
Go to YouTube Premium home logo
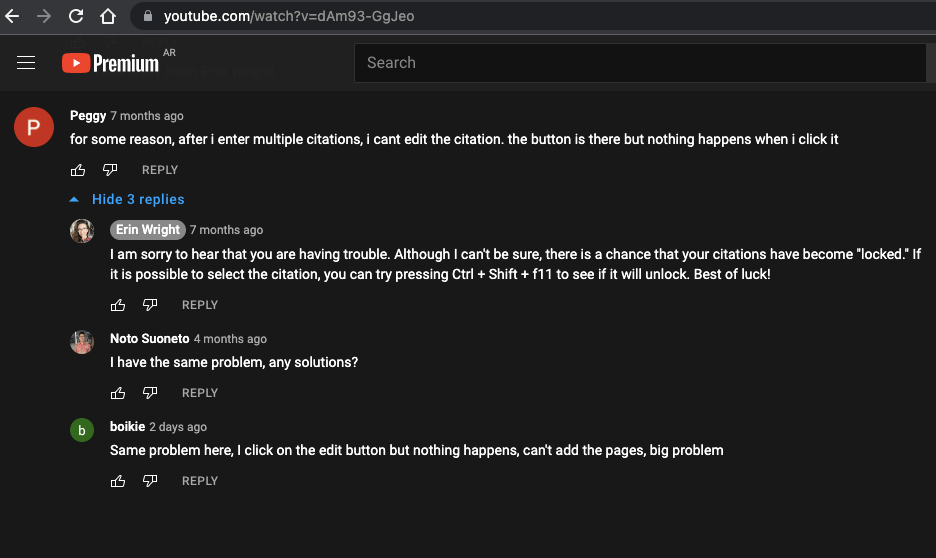110,63
